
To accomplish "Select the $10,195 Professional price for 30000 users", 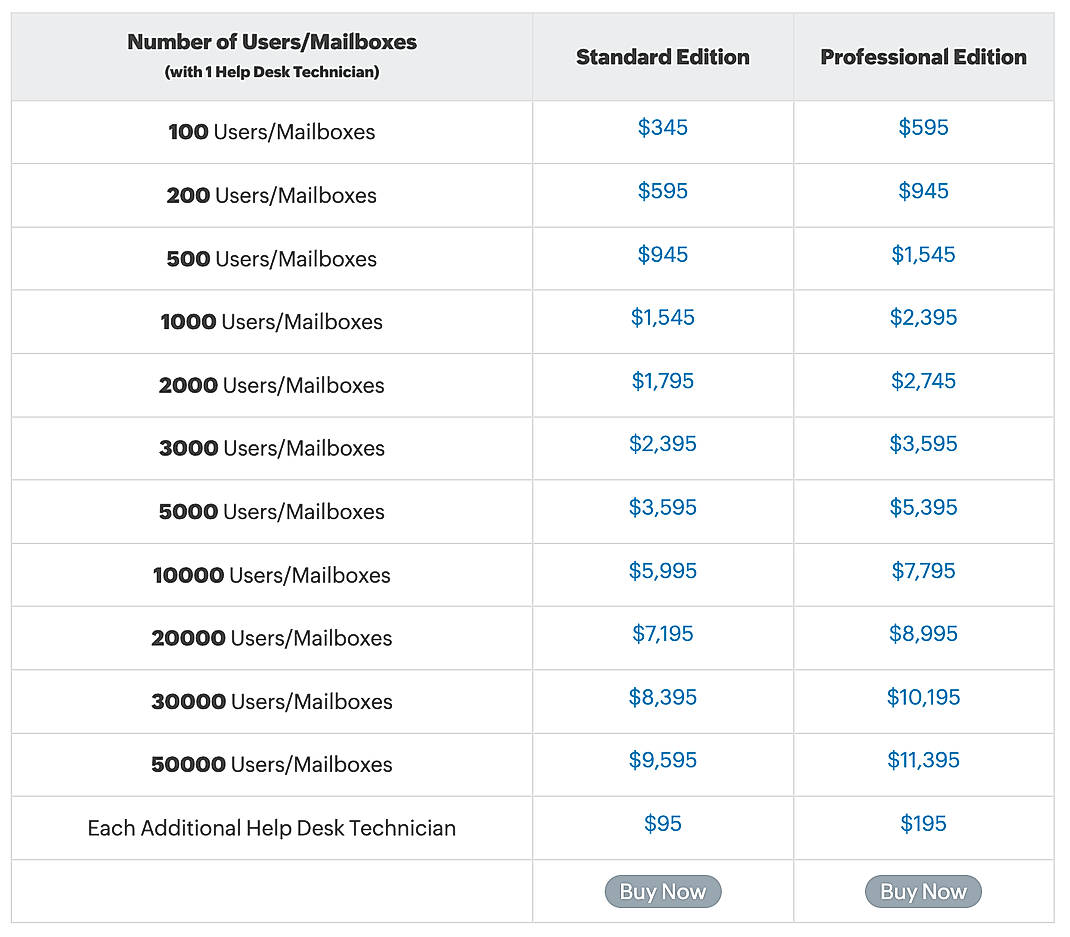I will coord(923,697).
